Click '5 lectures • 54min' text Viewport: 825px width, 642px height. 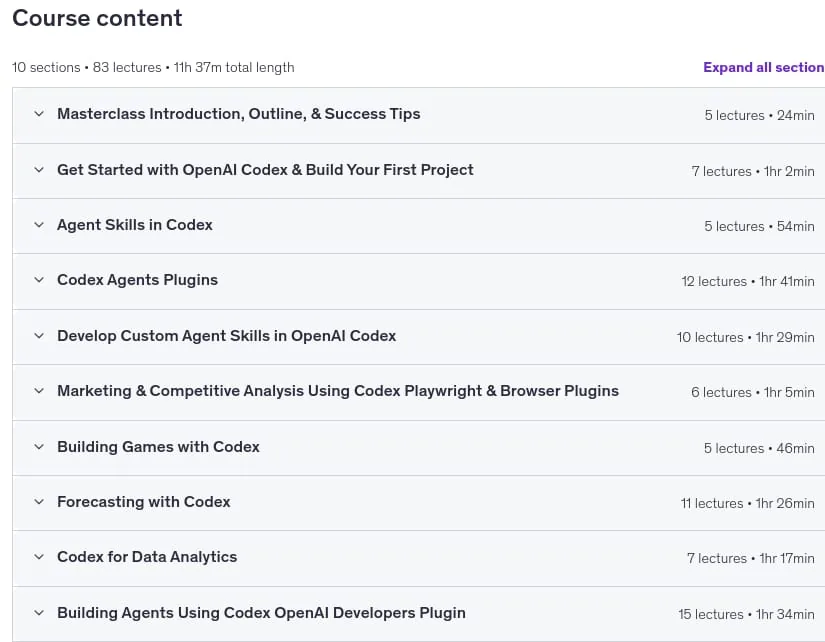(x=759, y=226)
